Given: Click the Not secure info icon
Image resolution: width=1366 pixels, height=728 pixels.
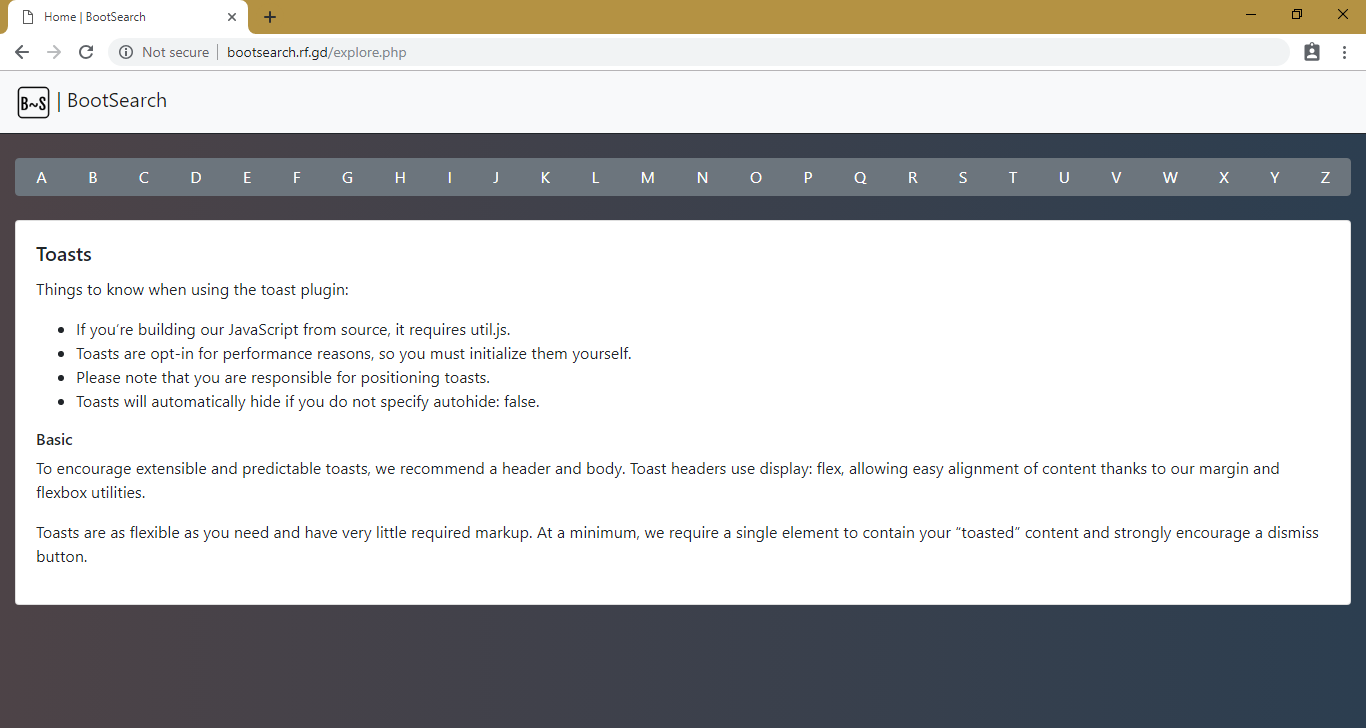Looking at the screenshot, I should [126, 52].
